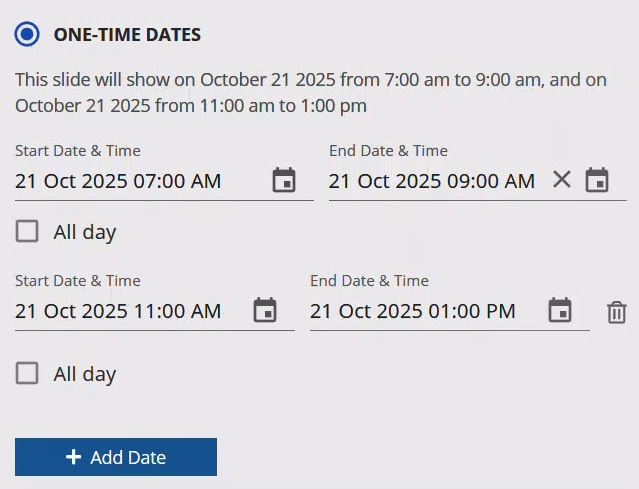Open calendar picker for 11:00 AM start date

coord(265,311)
